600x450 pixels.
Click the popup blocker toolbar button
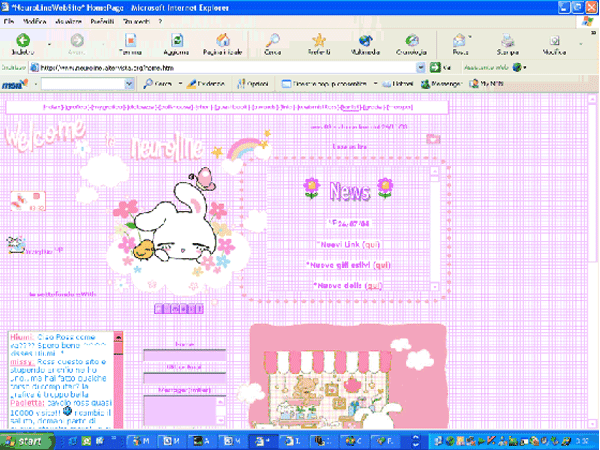324,84
